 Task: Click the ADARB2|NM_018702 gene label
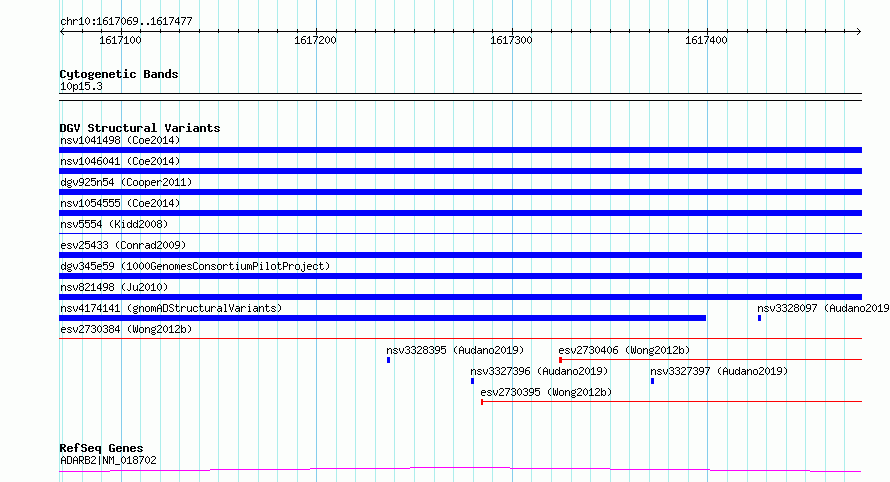coord(108,460)
